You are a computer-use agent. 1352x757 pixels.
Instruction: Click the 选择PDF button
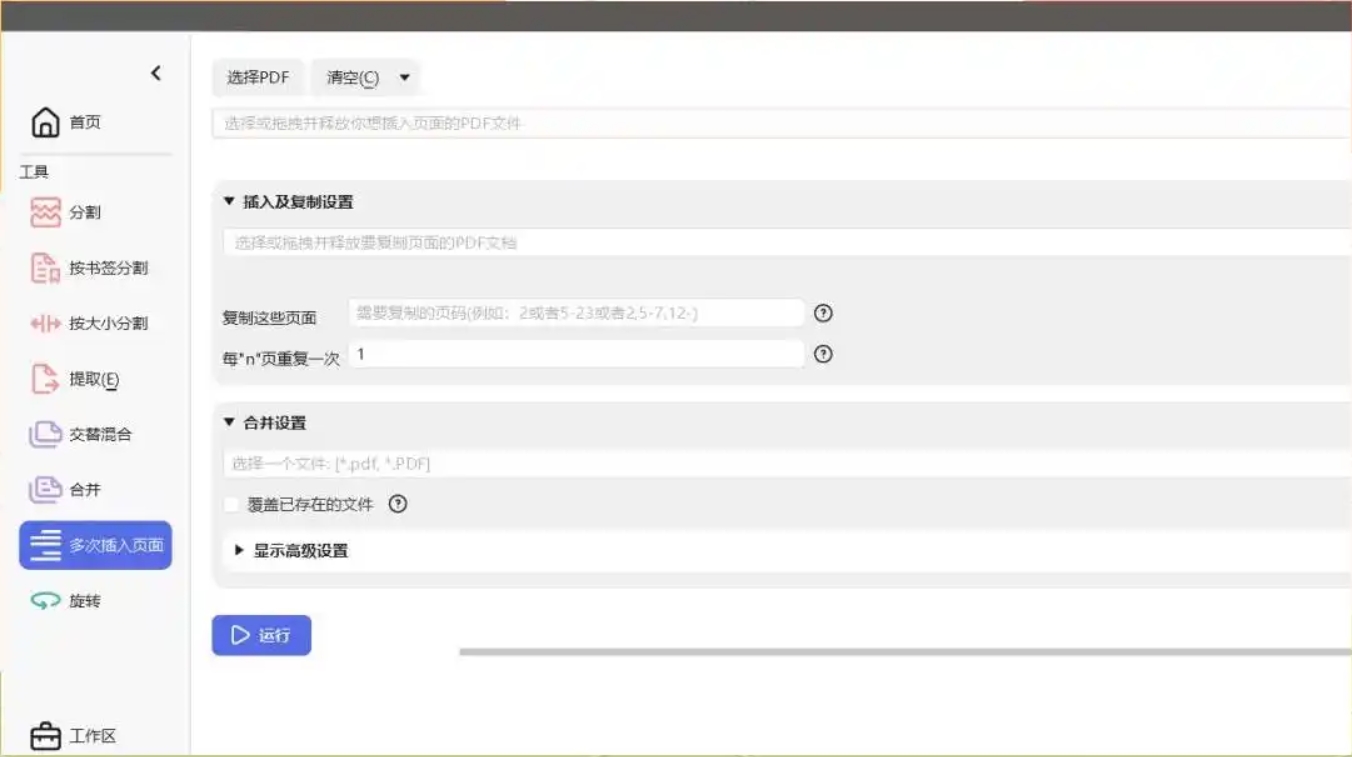pyautogui.click(x=258, y=78)
